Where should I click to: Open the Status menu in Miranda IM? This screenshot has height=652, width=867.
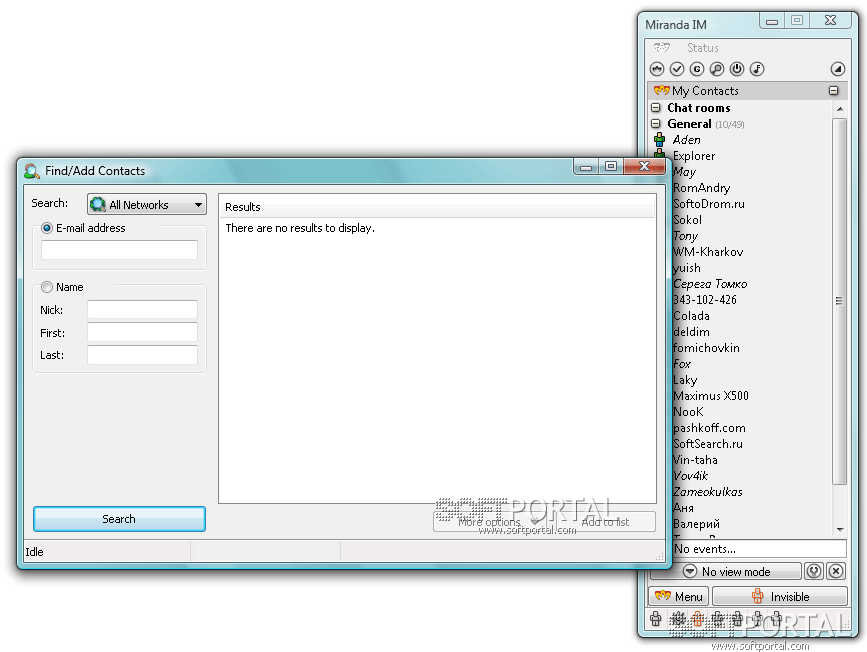(x=702, y=48)
